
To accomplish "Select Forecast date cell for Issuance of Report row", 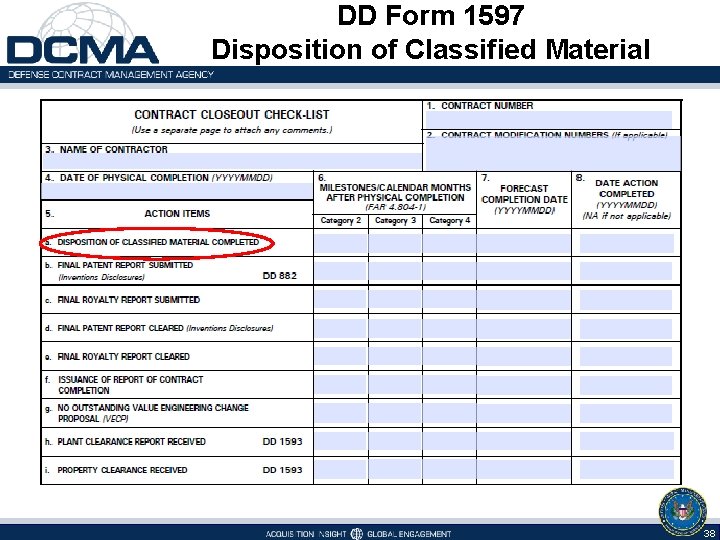I will pos(524,385).
